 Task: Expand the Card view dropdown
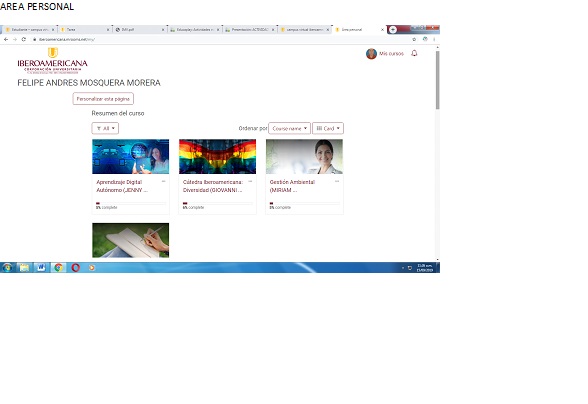click(328, 128)
